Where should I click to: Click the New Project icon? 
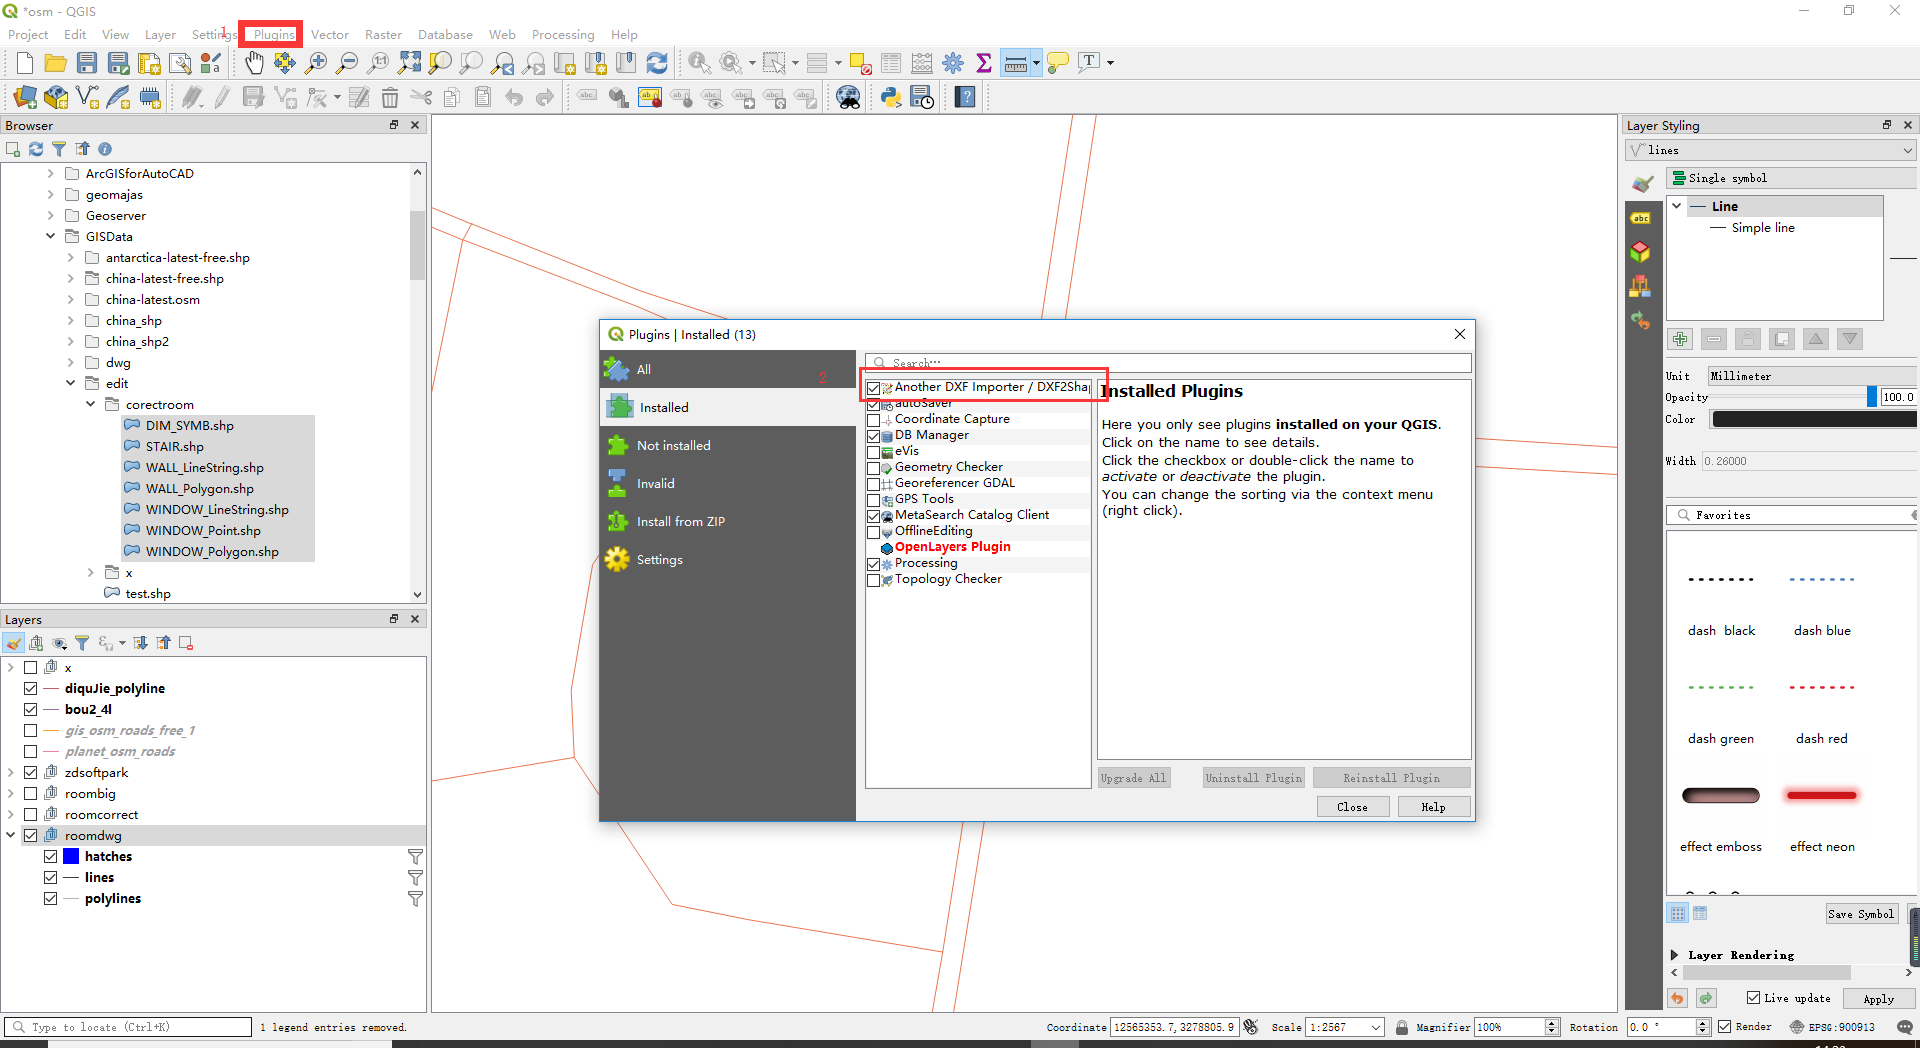click(25, 64)
